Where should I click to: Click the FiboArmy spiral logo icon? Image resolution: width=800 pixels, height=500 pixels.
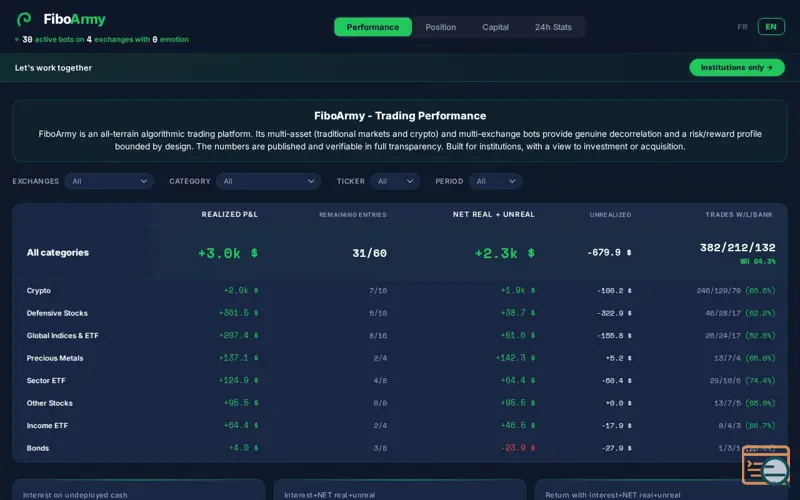click(24, 19)
